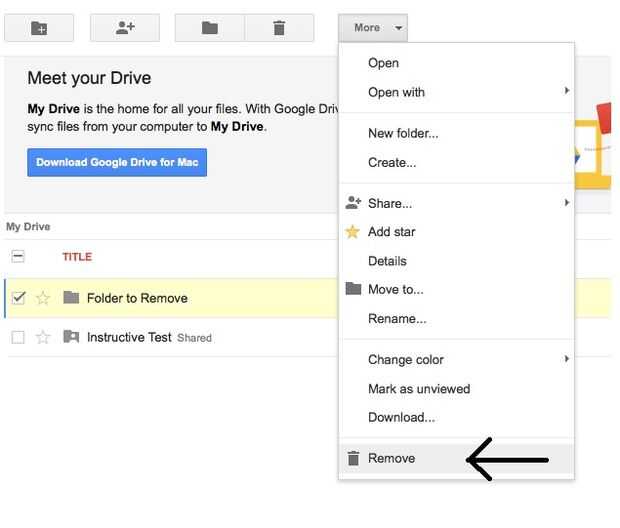This screenshot has height=528, width=620.
Task: Open the Folder to Remove row
Action: pyautogui.click(x=137, y=298)
